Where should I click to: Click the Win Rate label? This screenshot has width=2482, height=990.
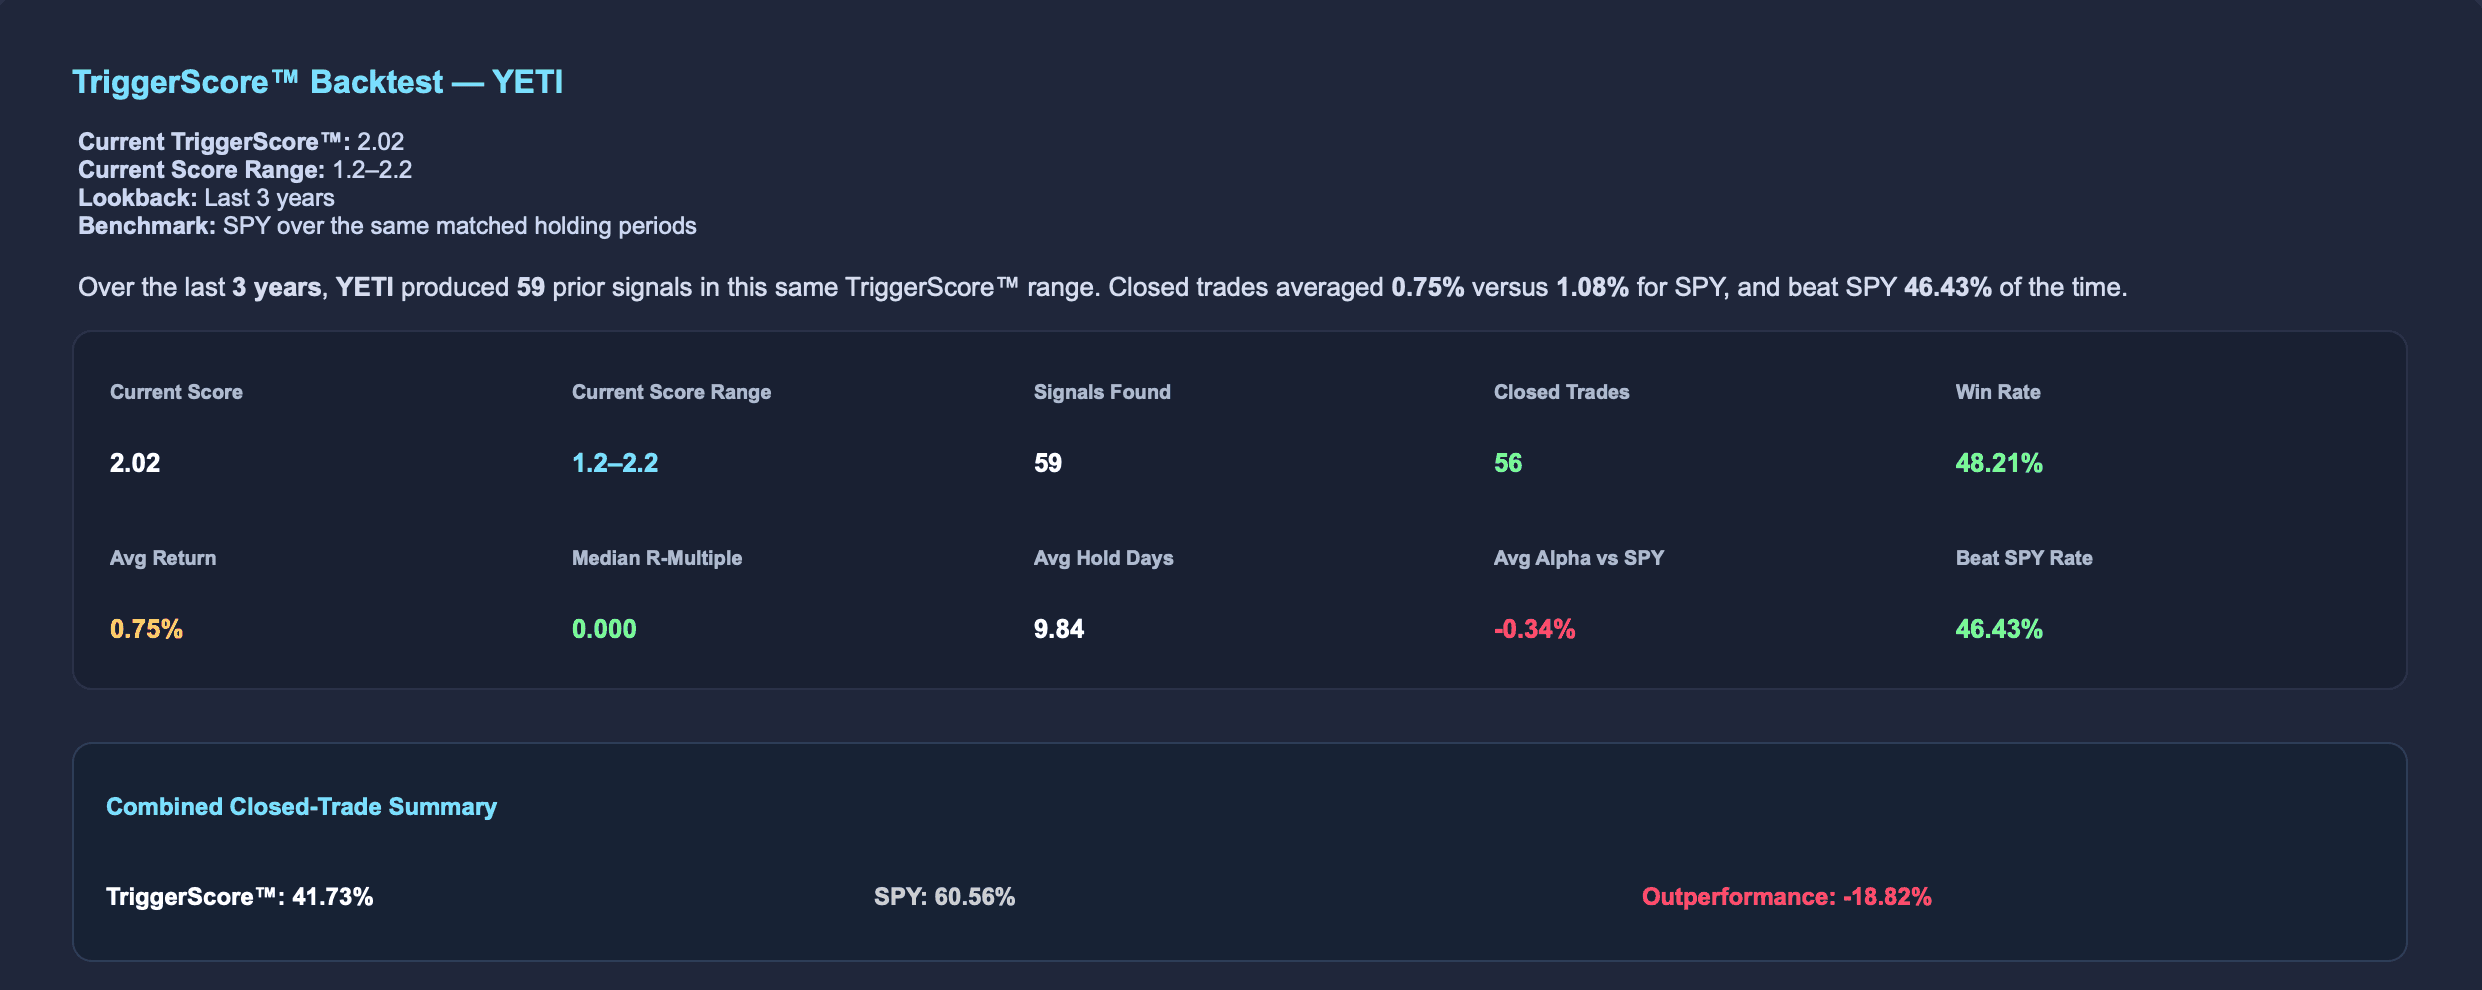click(1998, 392)
